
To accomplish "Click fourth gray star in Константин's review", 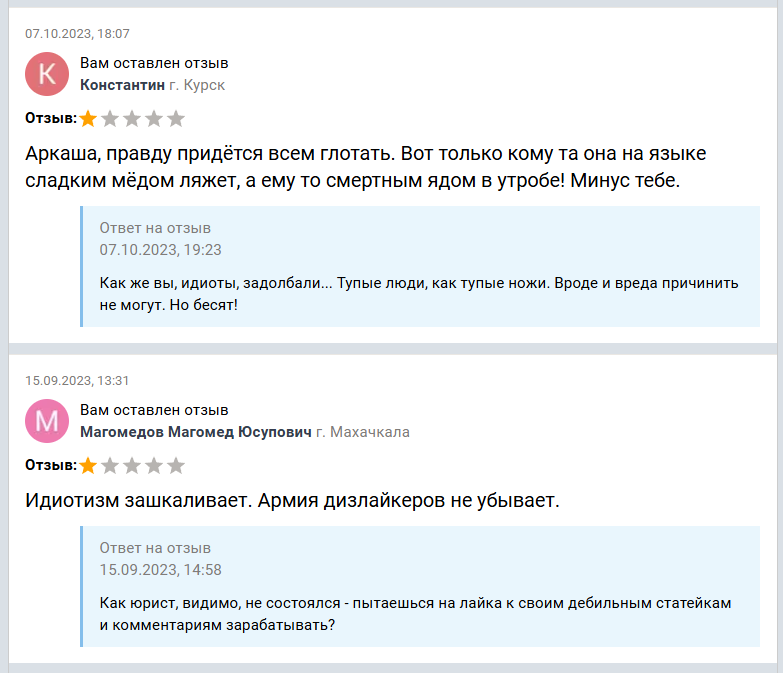I will pos(154,119).
